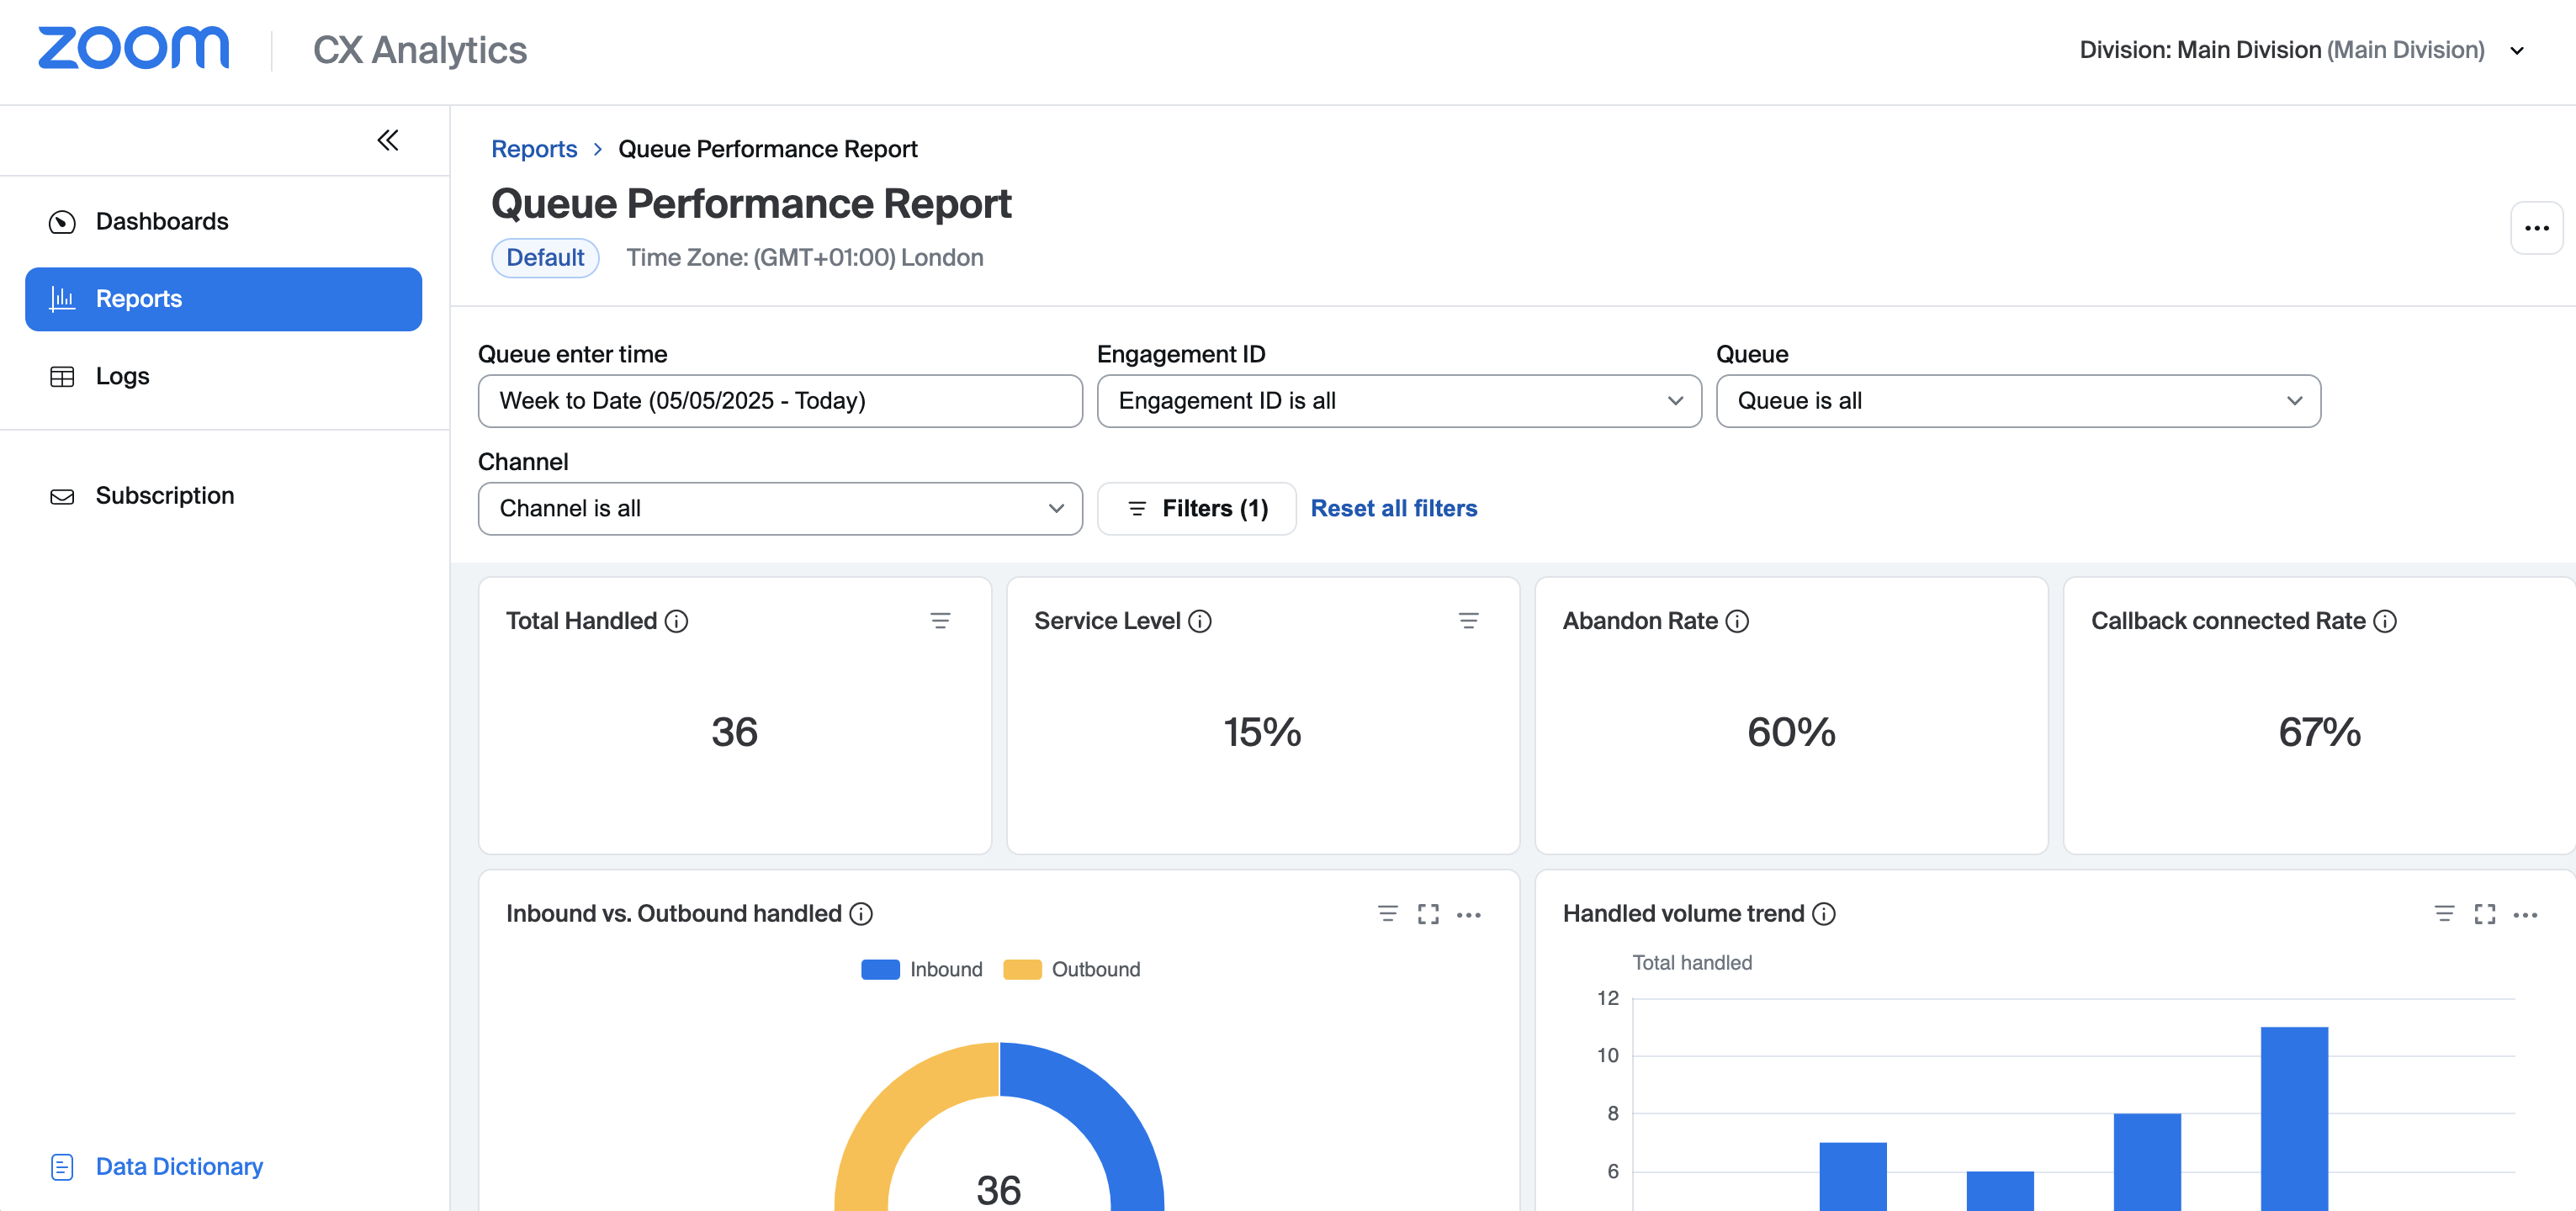Collapse the sidebar with double-chevron icon

388,140
